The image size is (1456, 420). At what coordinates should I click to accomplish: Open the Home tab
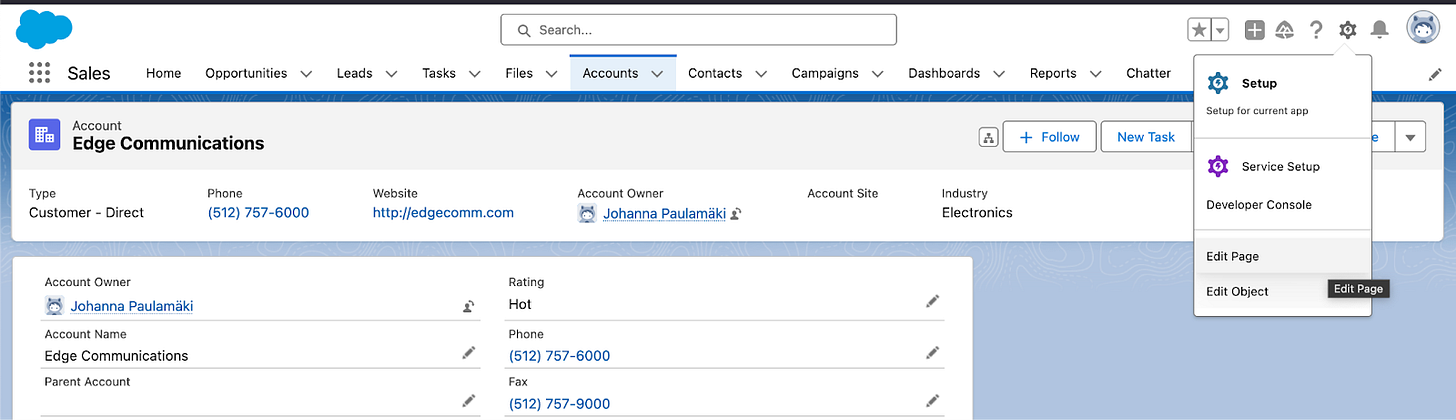[x=163, y=73]
